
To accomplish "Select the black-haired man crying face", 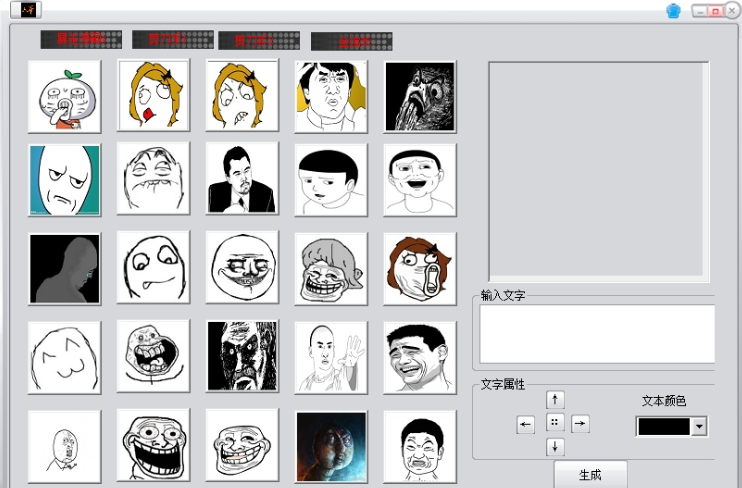I will tap(420, 447).
